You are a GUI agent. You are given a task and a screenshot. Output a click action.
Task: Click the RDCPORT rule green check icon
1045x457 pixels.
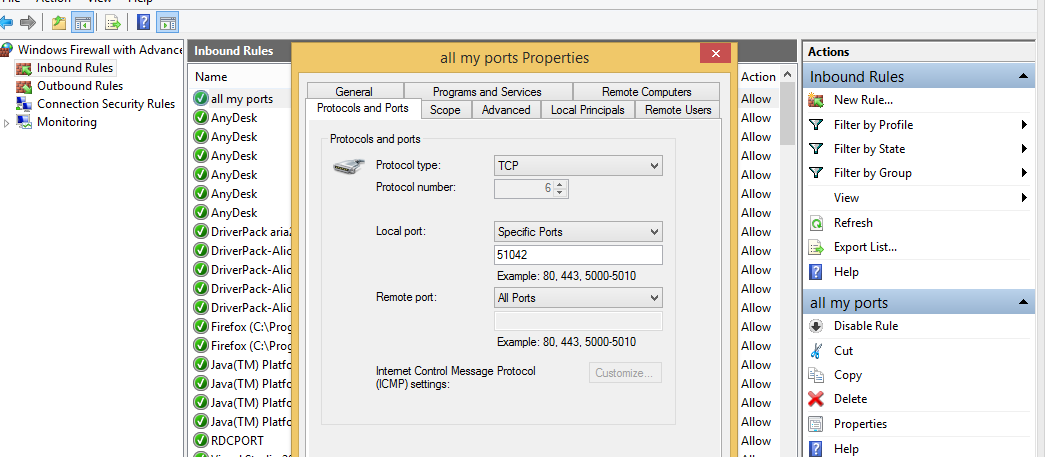click(x=200, y=440)
